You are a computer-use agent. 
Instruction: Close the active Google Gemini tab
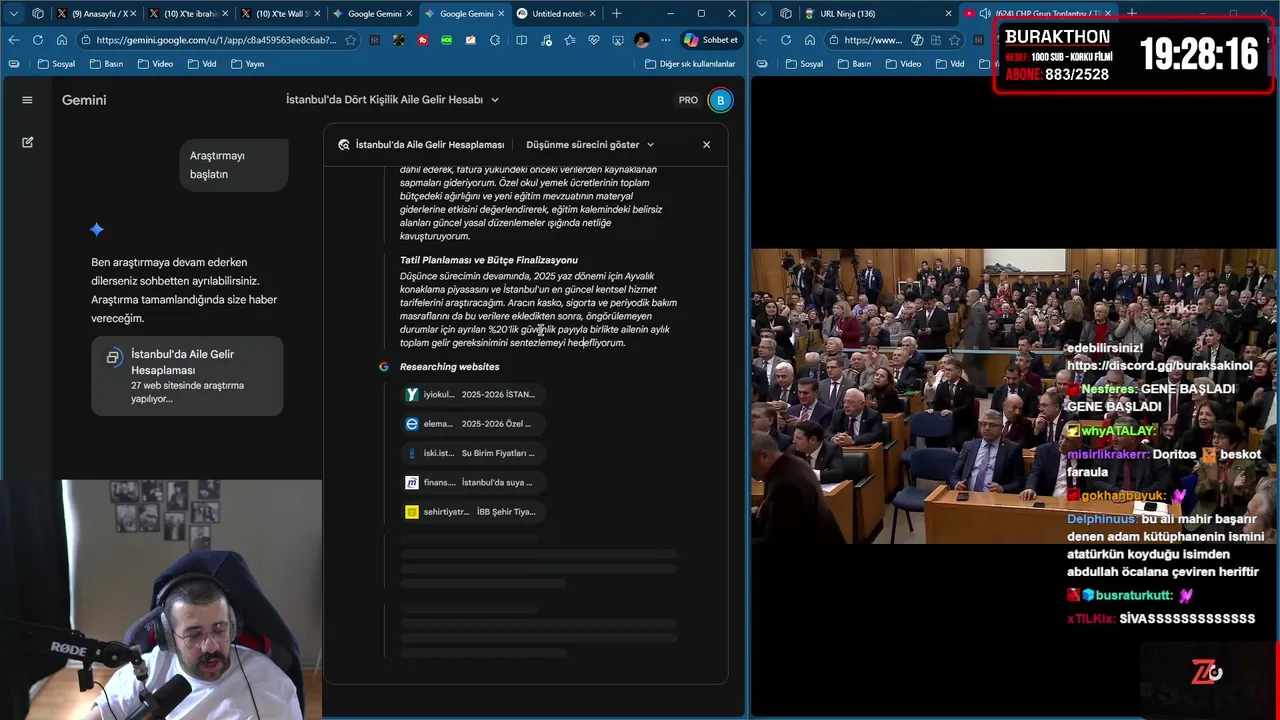[x=502, y=14]
